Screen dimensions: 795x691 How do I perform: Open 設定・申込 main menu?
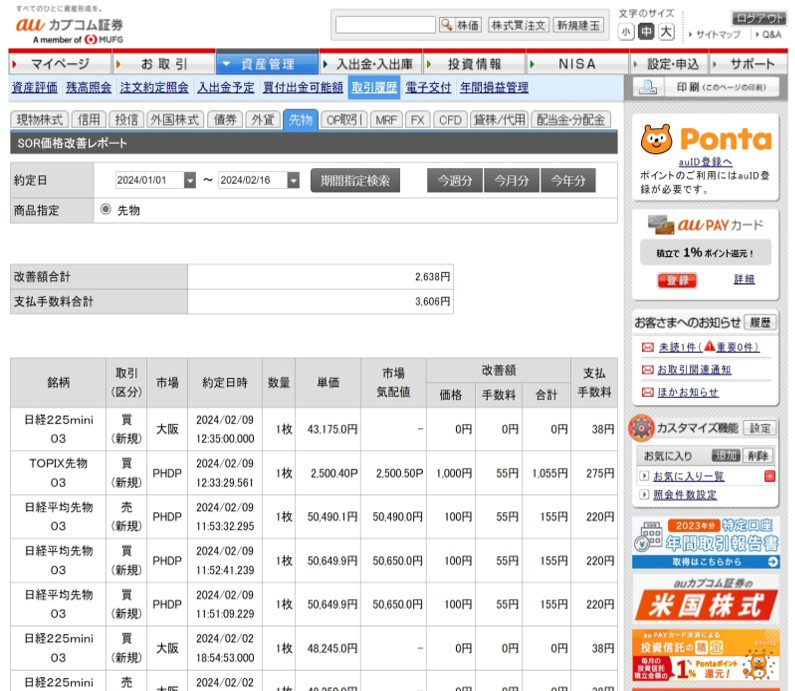tap(669, 64)
